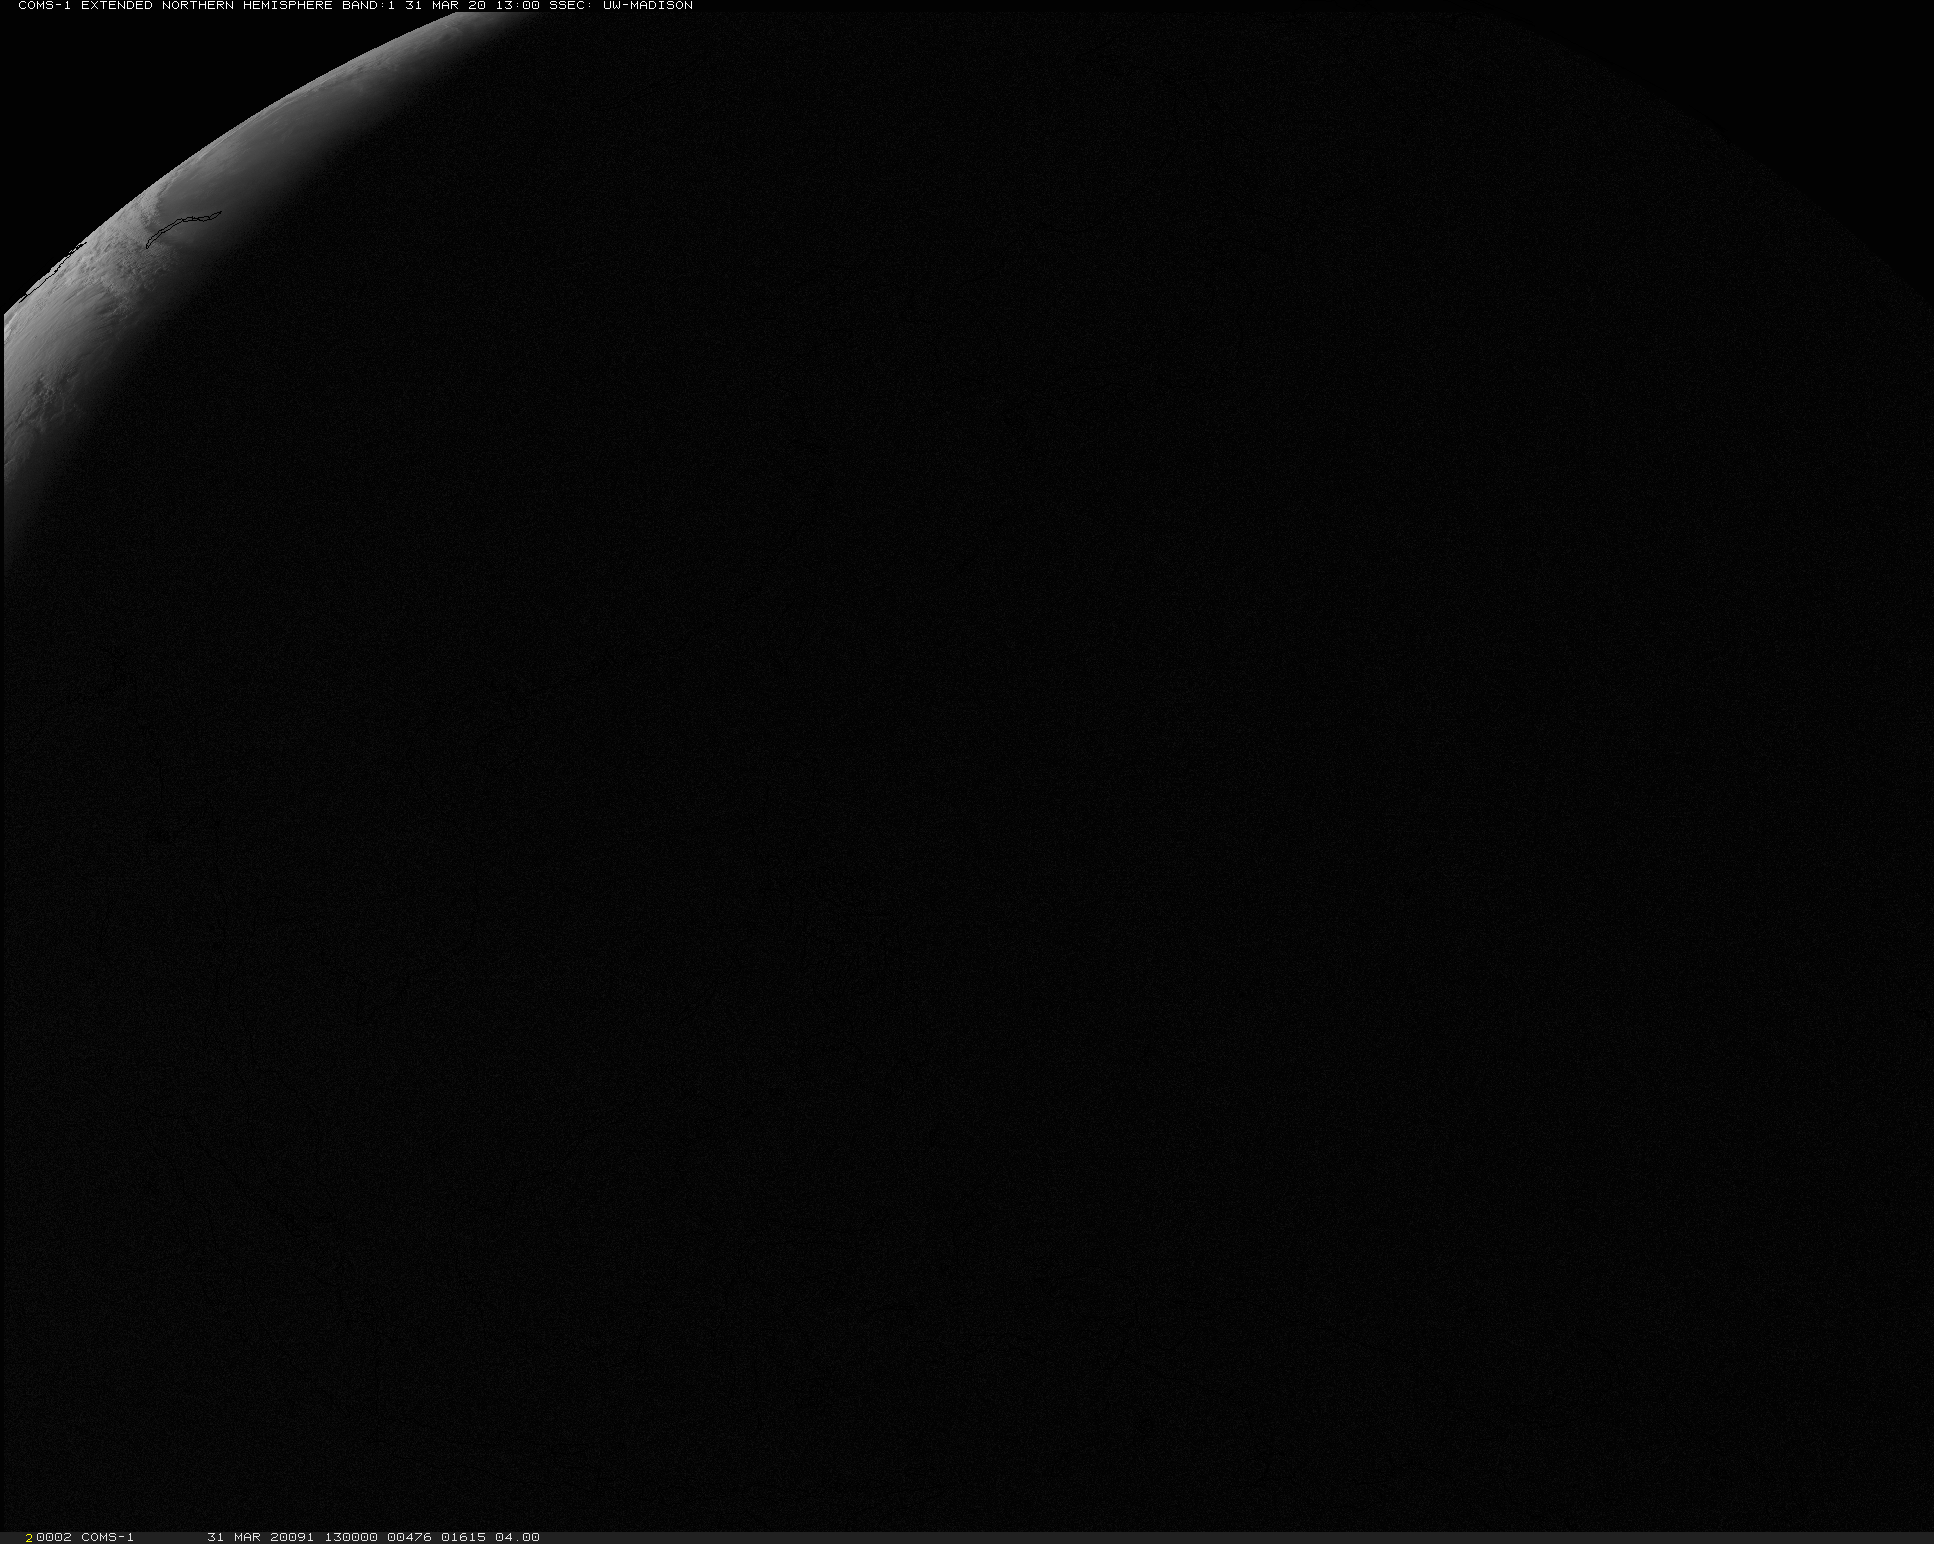
Task: Click the yellow '2' in footer
Action: click(30, 1537)
